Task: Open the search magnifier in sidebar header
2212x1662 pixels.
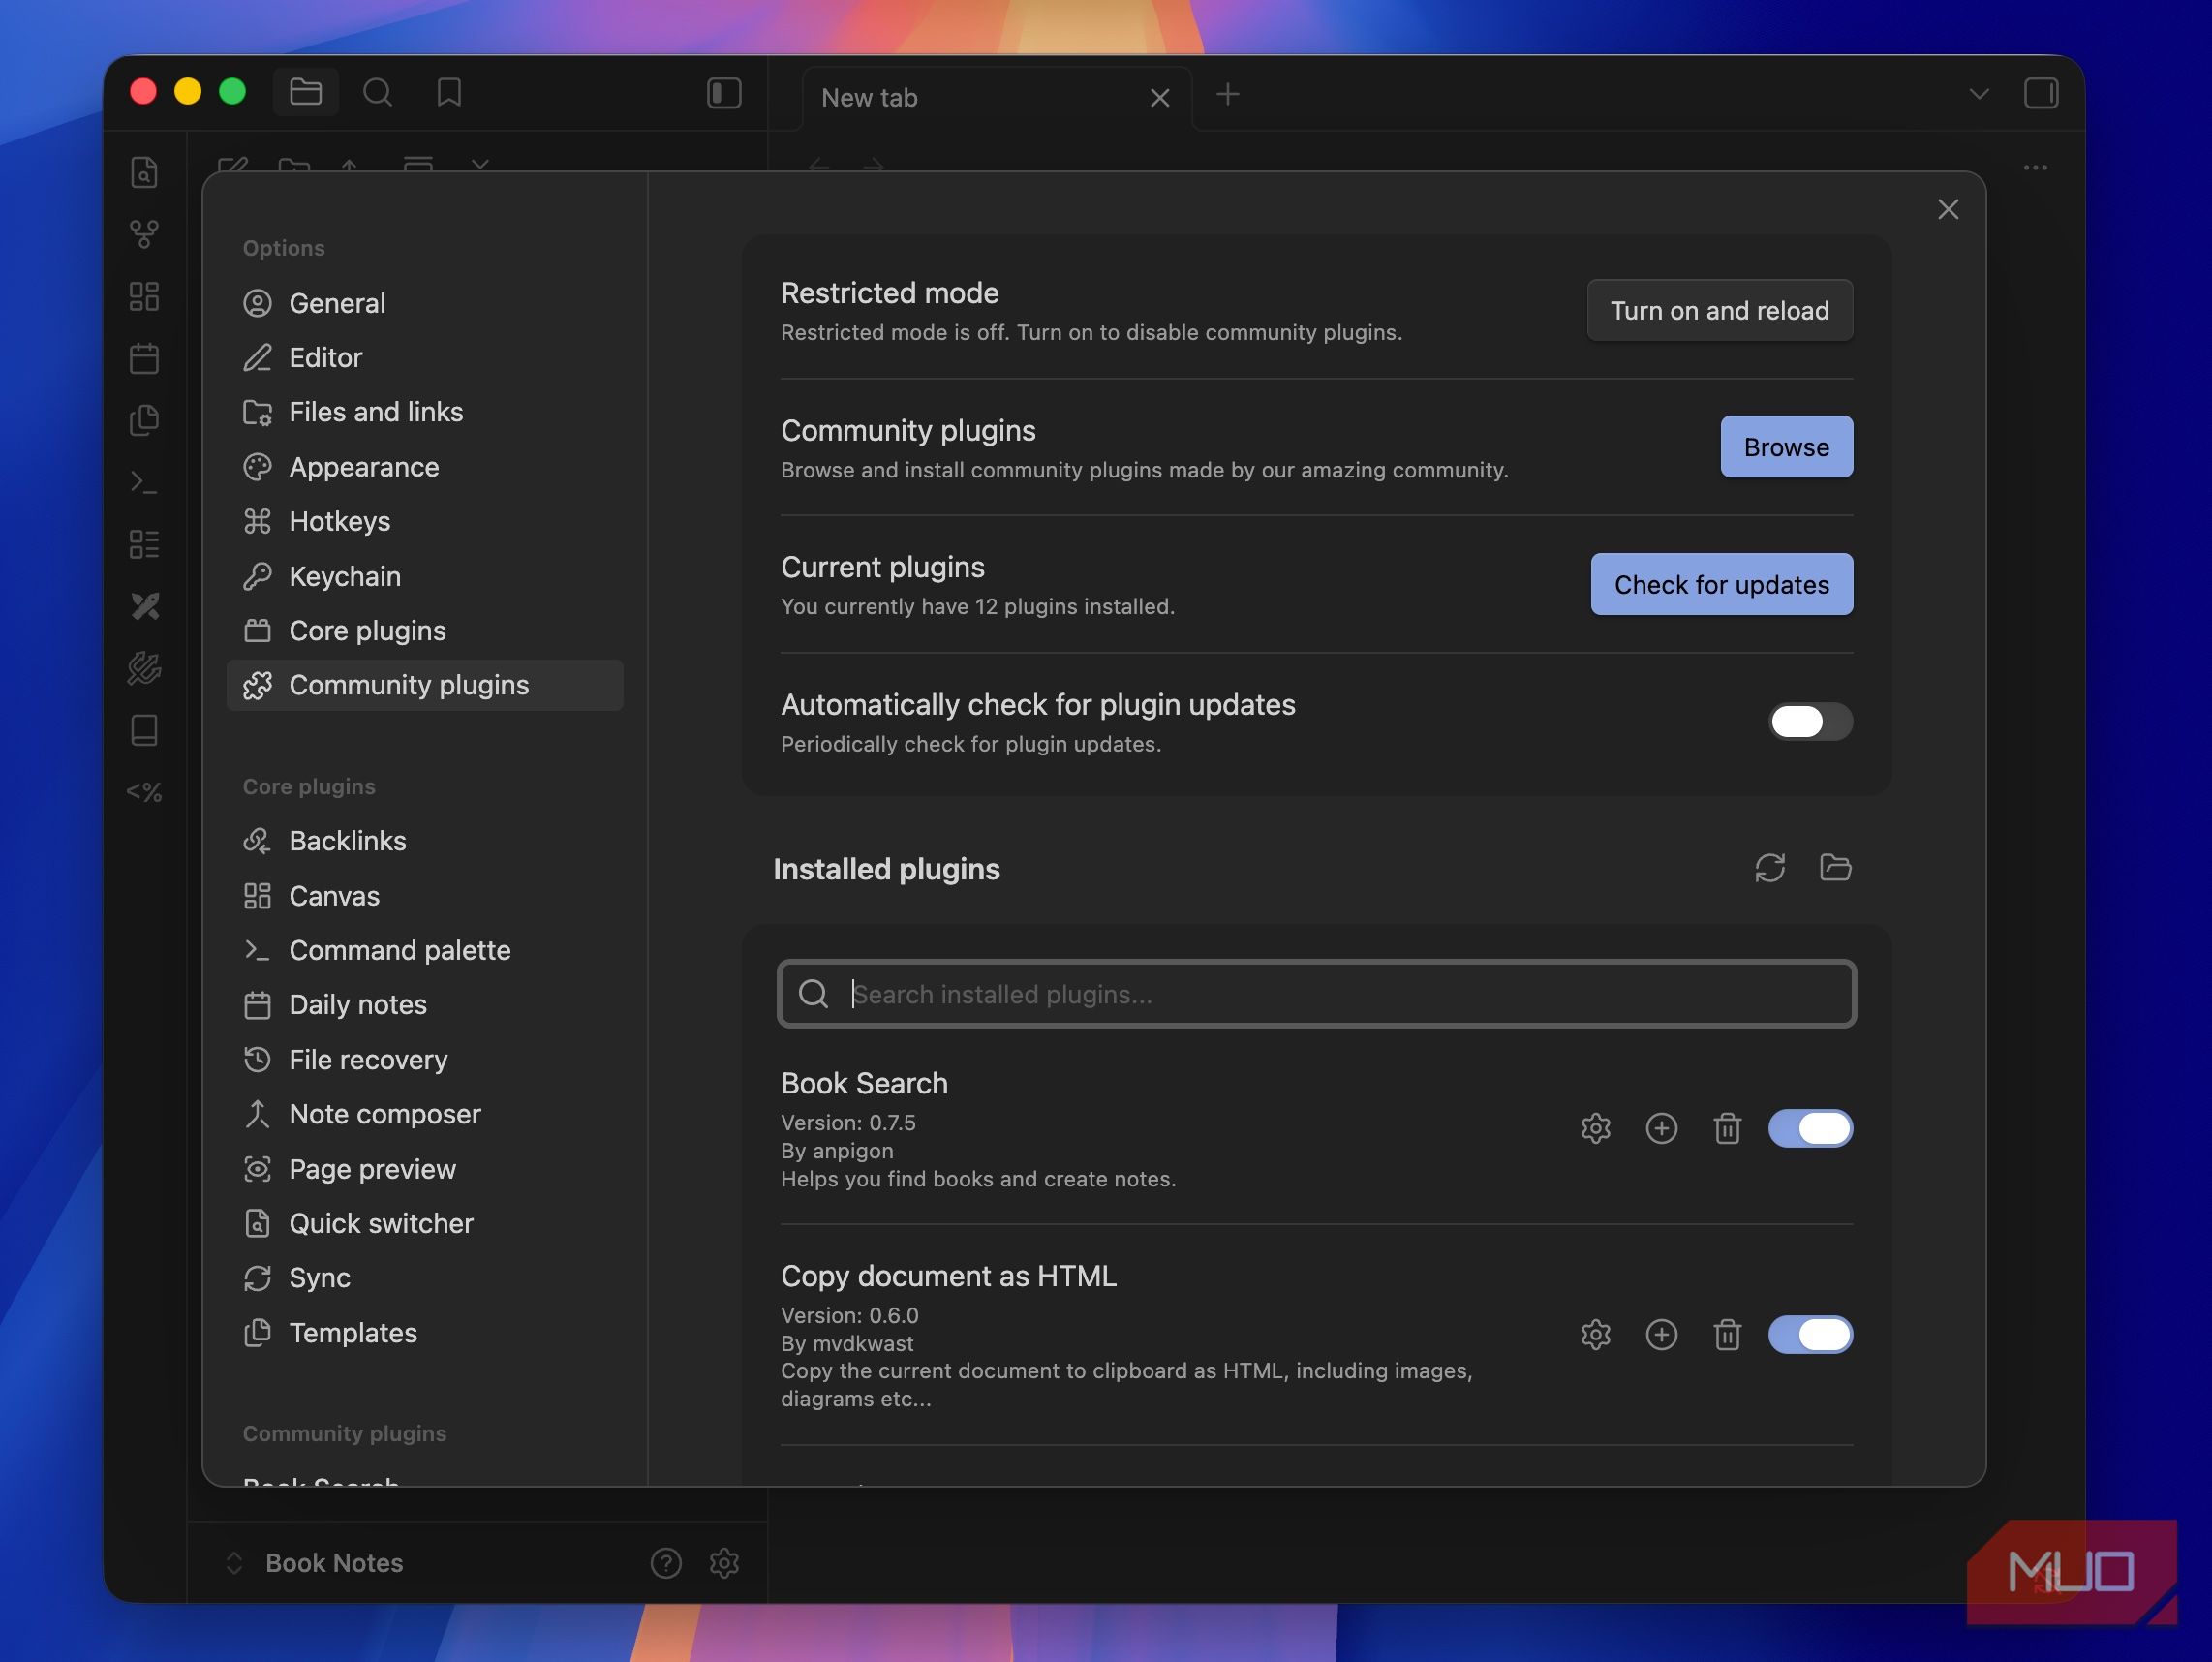Action: click(x=377, y=93)
